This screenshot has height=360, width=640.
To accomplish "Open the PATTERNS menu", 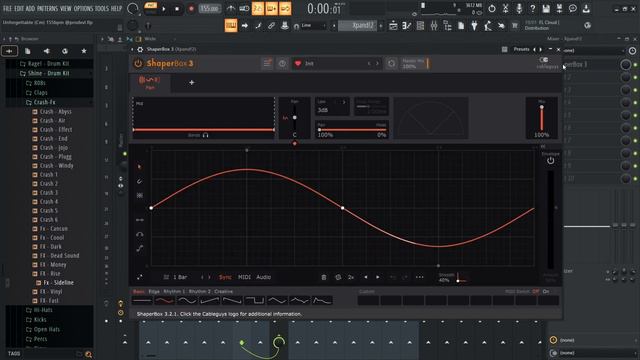I will (x=48, y=9).
